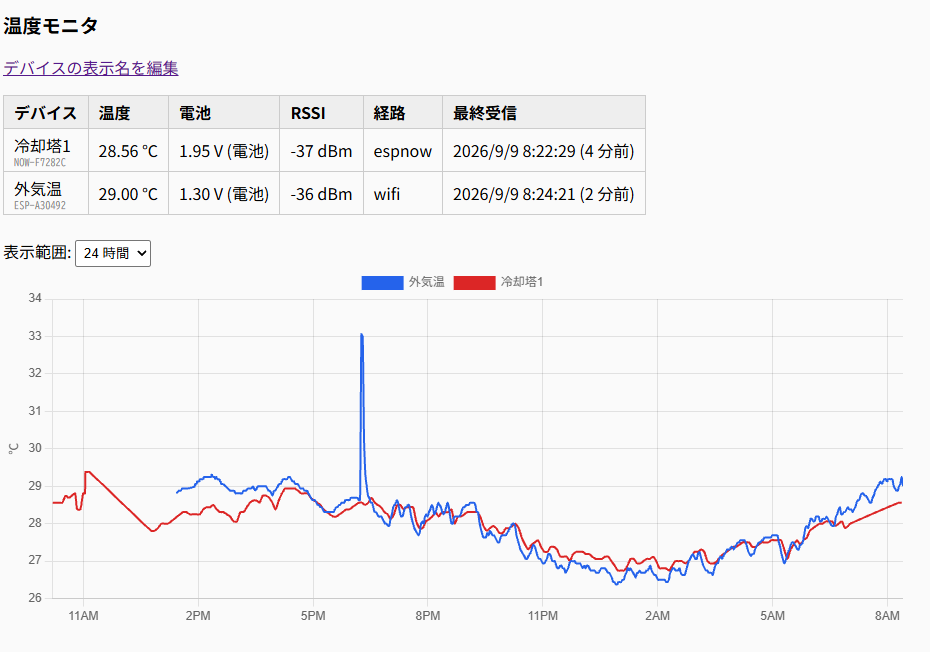Toggle the blue 外気温 legend swatch
The height and width of the screenshot is (652, 930).
point(382,282)
